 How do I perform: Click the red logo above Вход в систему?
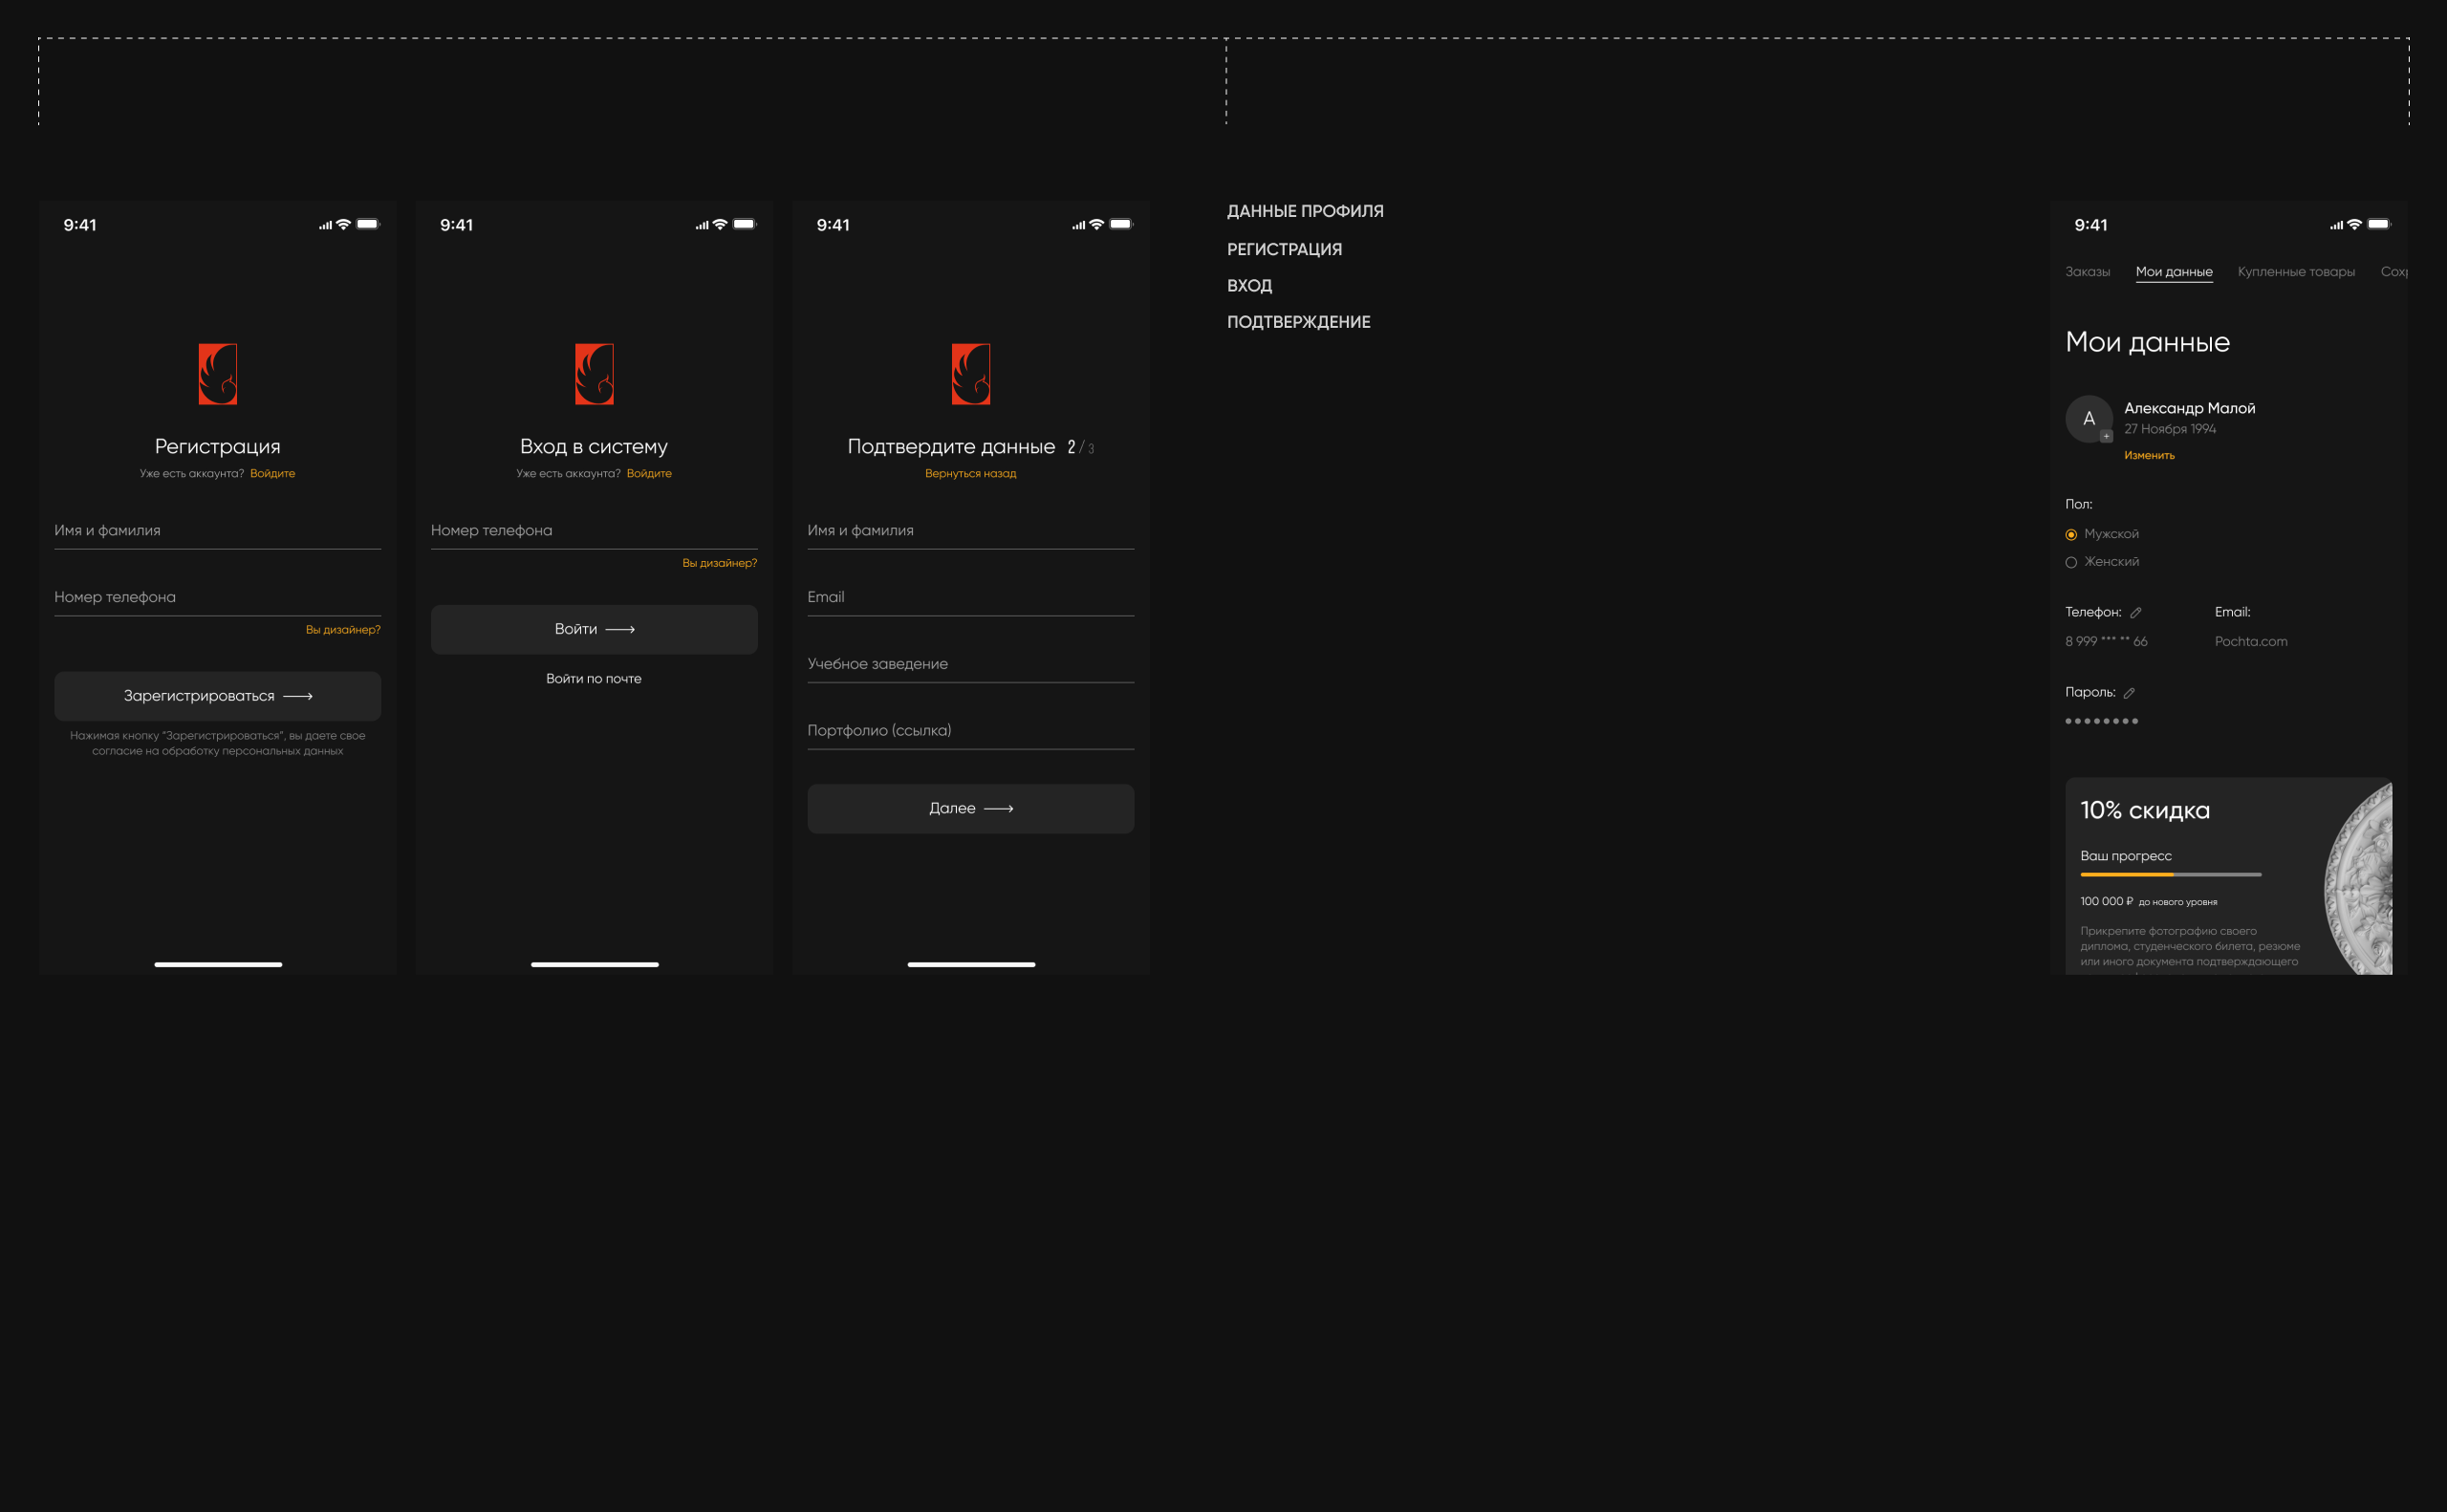point(594,374)
